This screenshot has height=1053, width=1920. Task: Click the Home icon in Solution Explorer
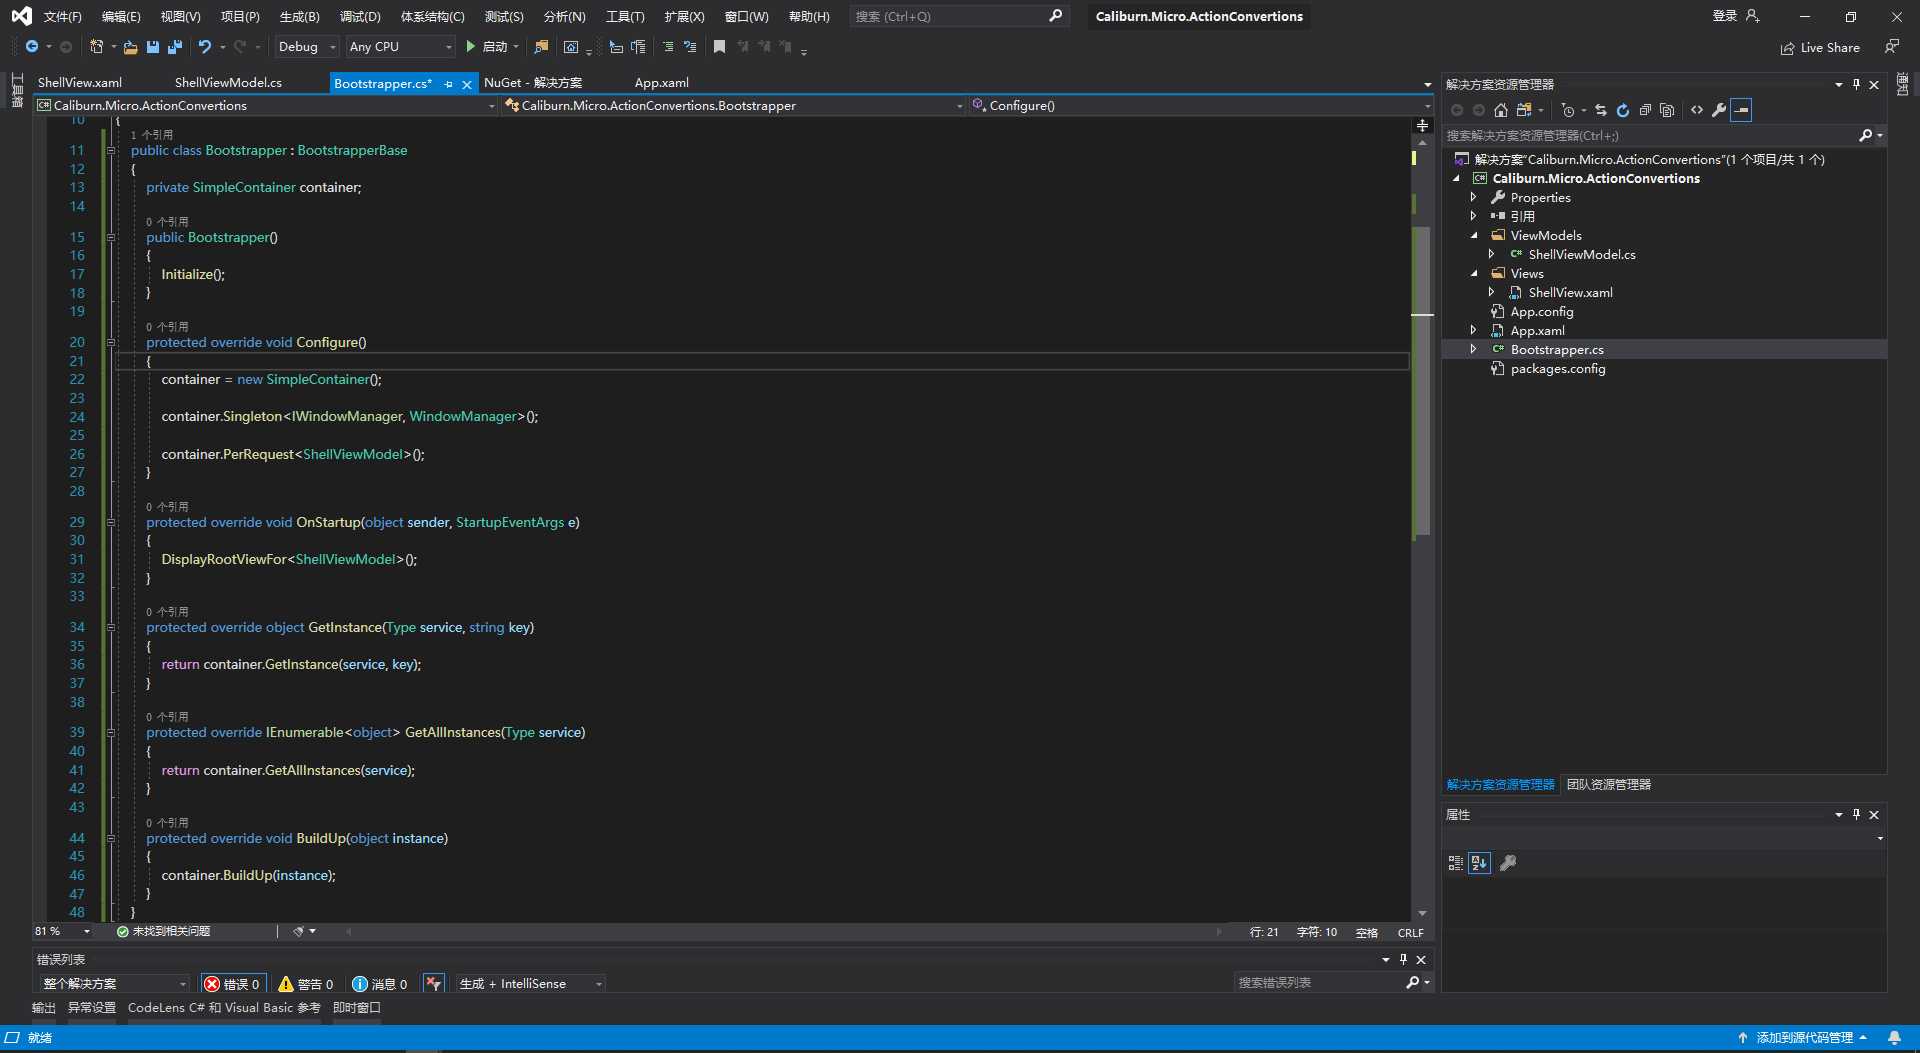click(1500, 110)
